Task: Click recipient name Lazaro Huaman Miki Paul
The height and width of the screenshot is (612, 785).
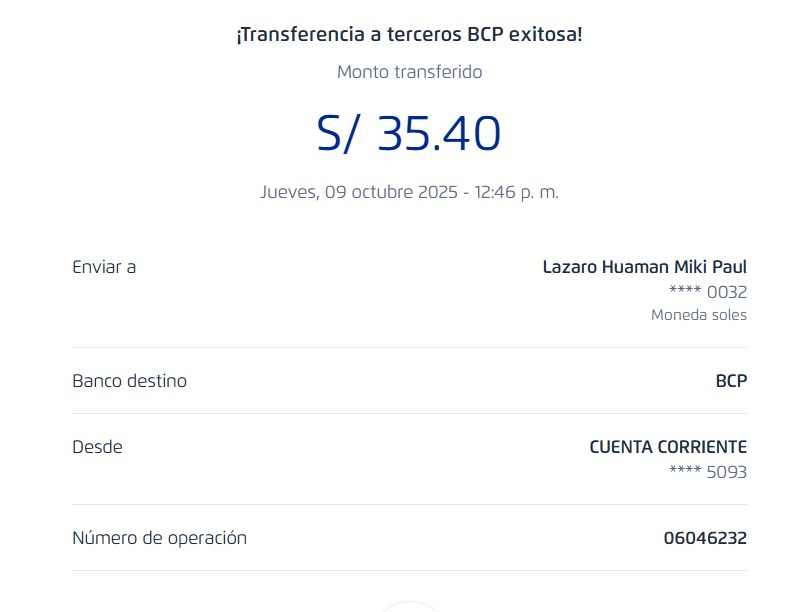Action: point(644,267)
